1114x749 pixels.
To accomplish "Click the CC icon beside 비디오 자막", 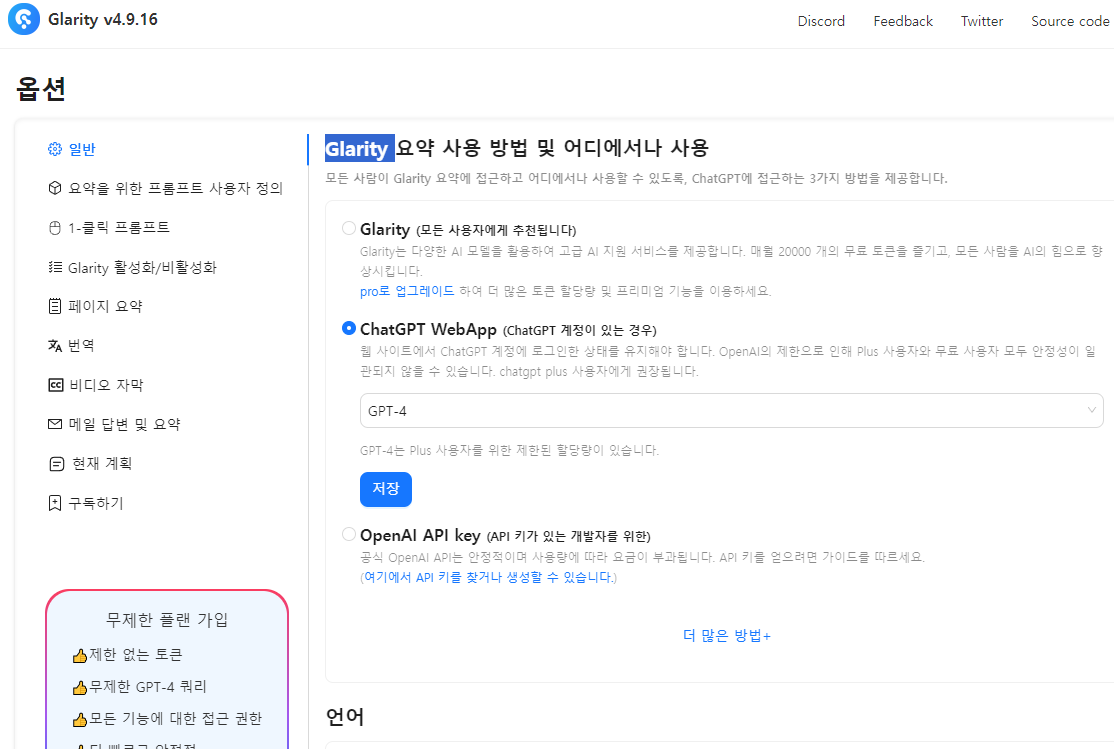I will (x=55, y=385).
